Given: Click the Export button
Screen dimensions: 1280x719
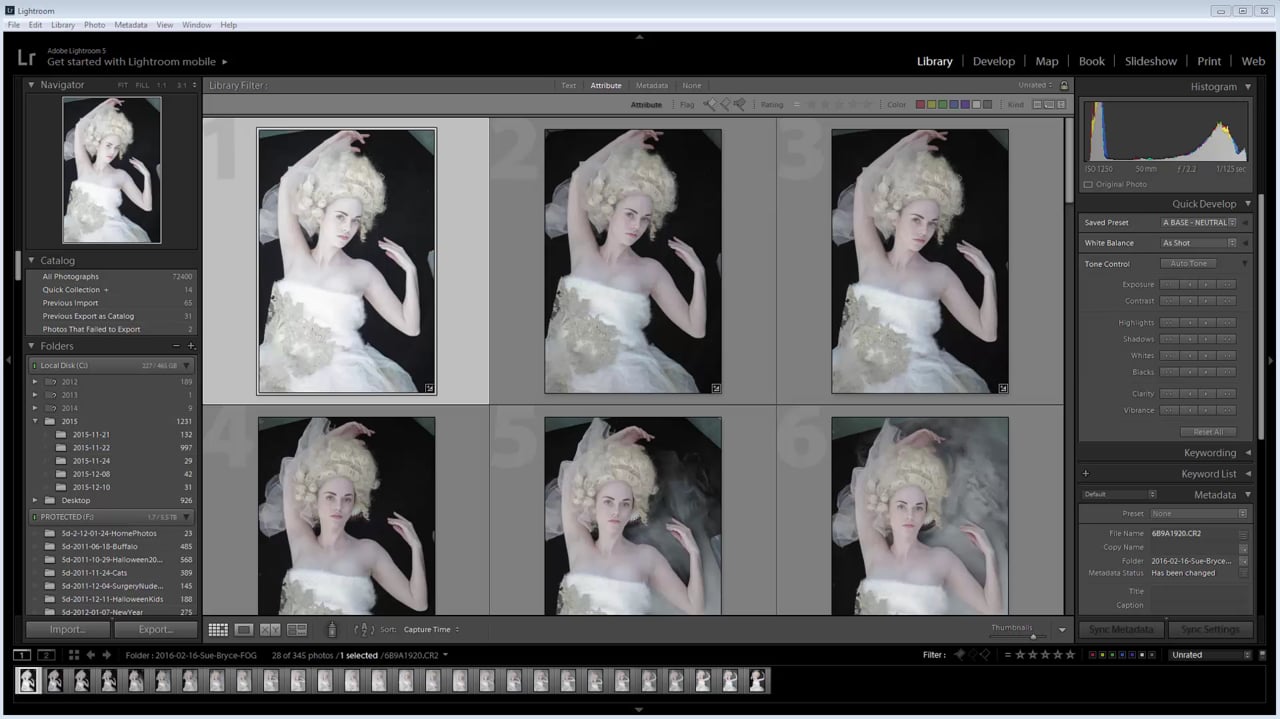Looking at the screenshot, I should coord(155,630).
